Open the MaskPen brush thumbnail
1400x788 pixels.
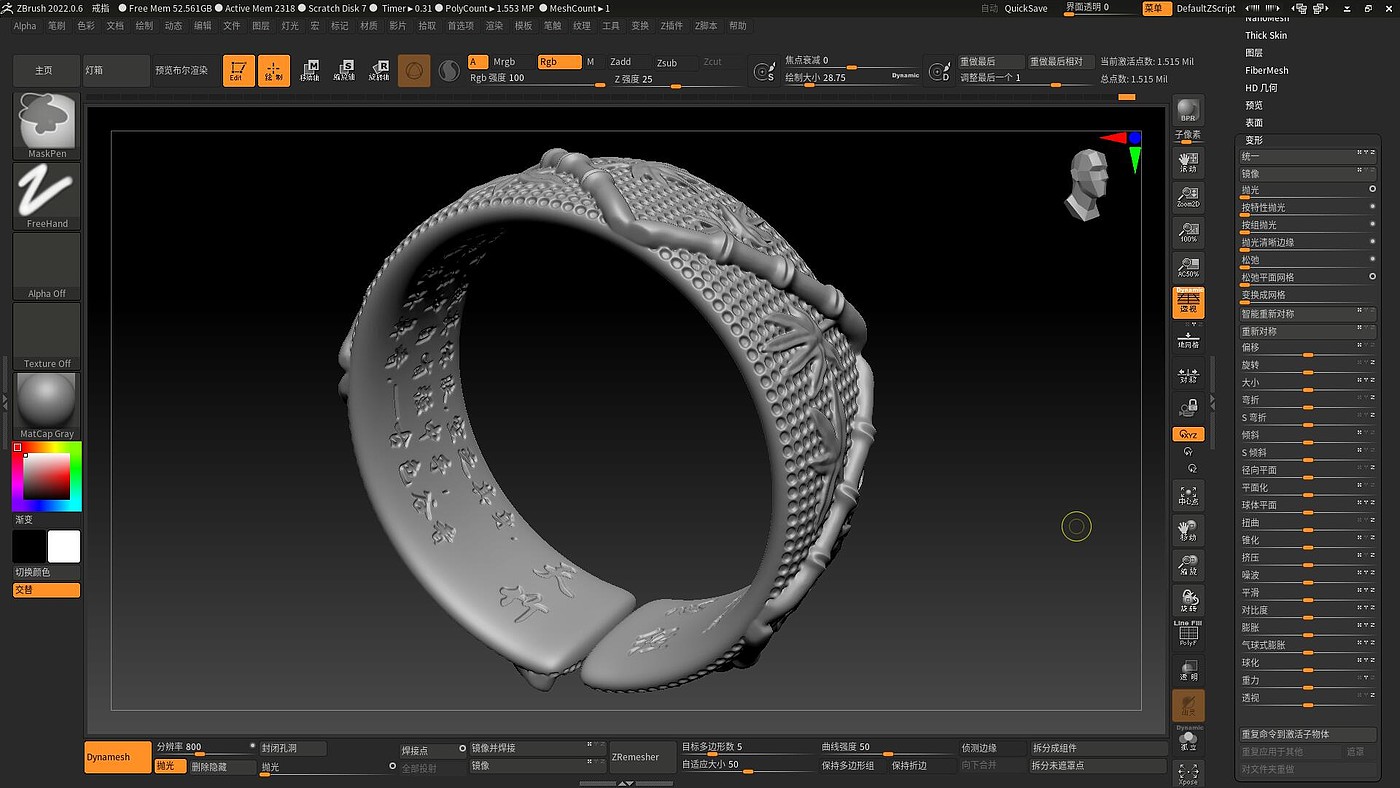pos(47,125)
